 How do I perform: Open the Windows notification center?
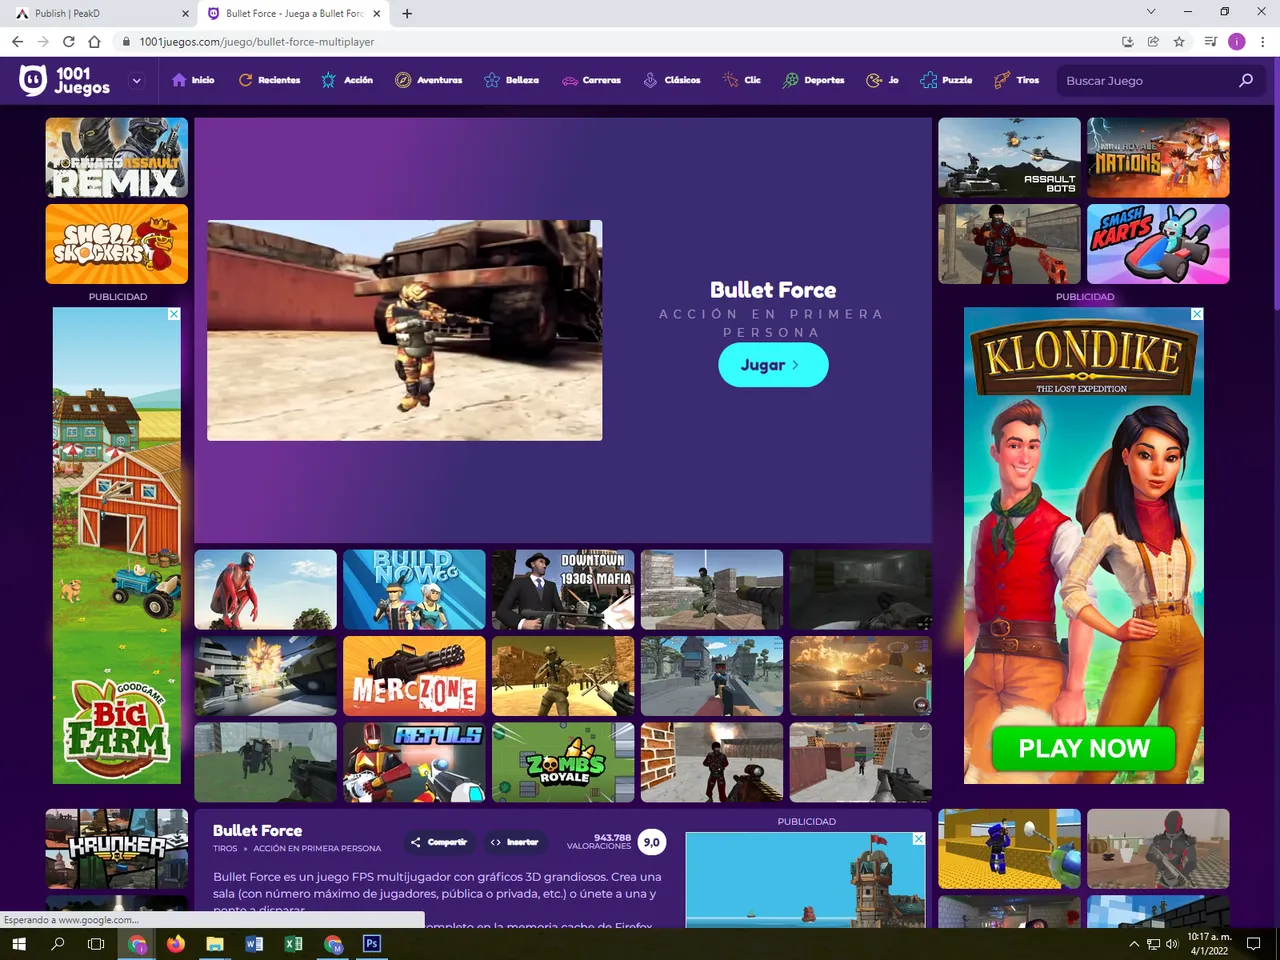(1254, 943)
